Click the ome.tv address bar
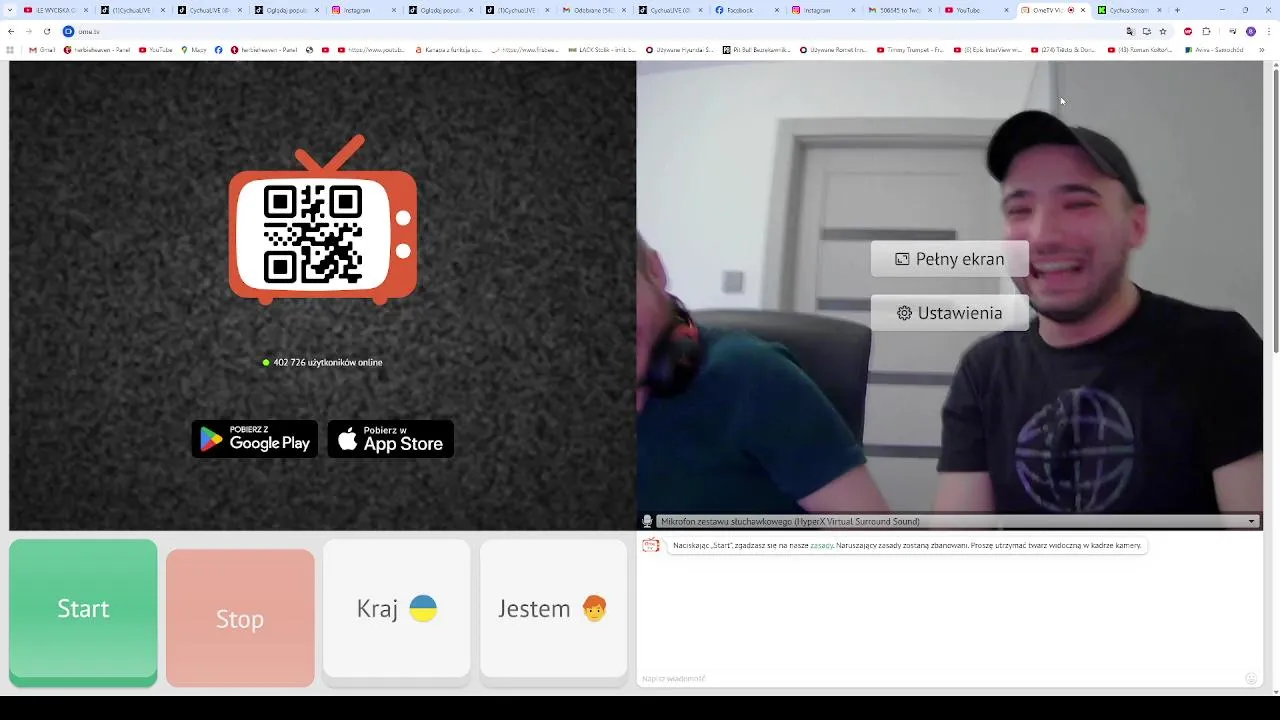 tap(590, 31)
